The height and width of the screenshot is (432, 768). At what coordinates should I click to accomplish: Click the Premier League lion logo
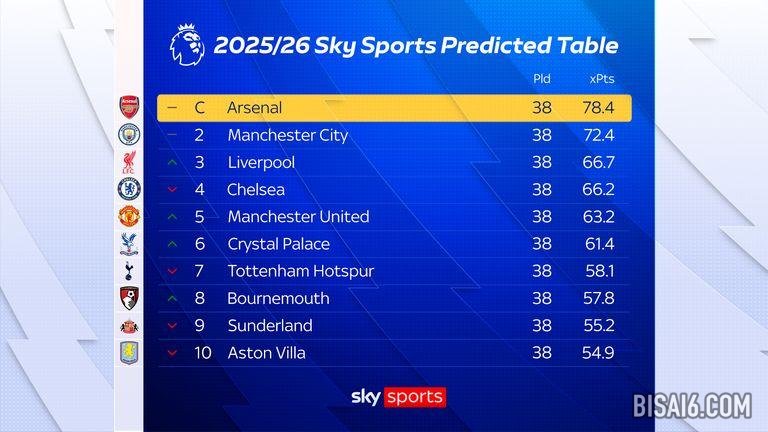(x=186, y=46)
